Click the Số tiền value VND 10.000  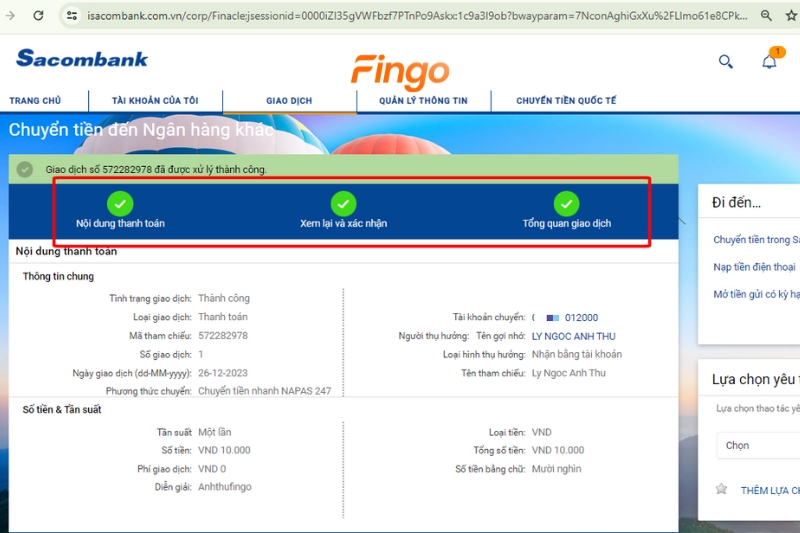pyautogui.click(x=224, y=450)
